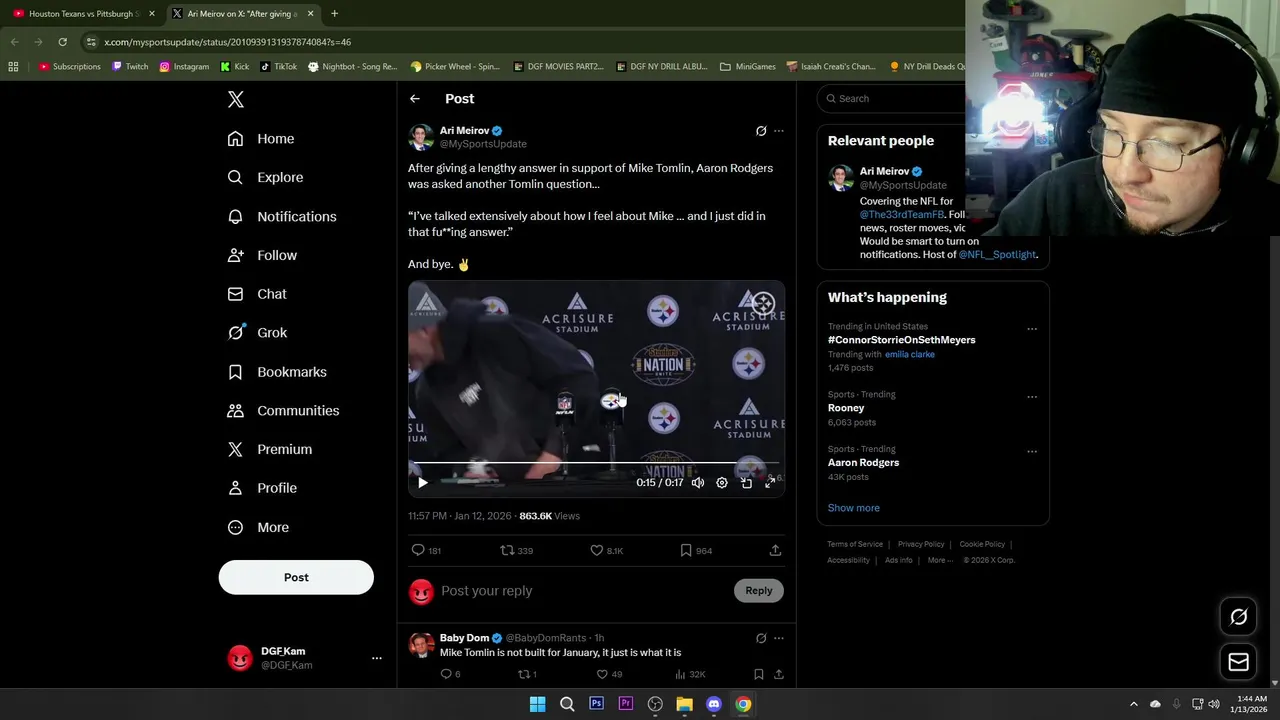Click the Reply button
This screenshot has height=720, width=1280.
759,591
